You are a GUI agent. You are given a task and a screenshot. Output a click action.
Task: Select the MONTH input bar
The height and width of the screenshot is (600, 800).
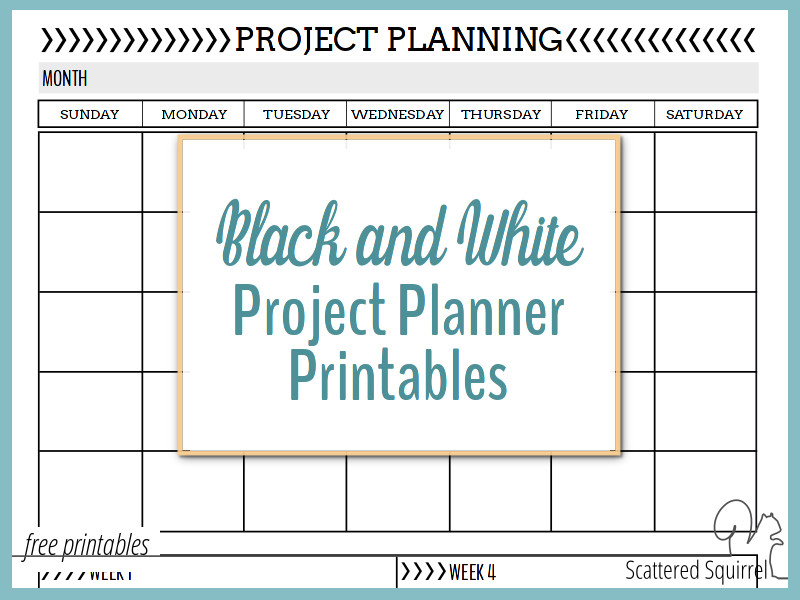[x=398, y=78]
